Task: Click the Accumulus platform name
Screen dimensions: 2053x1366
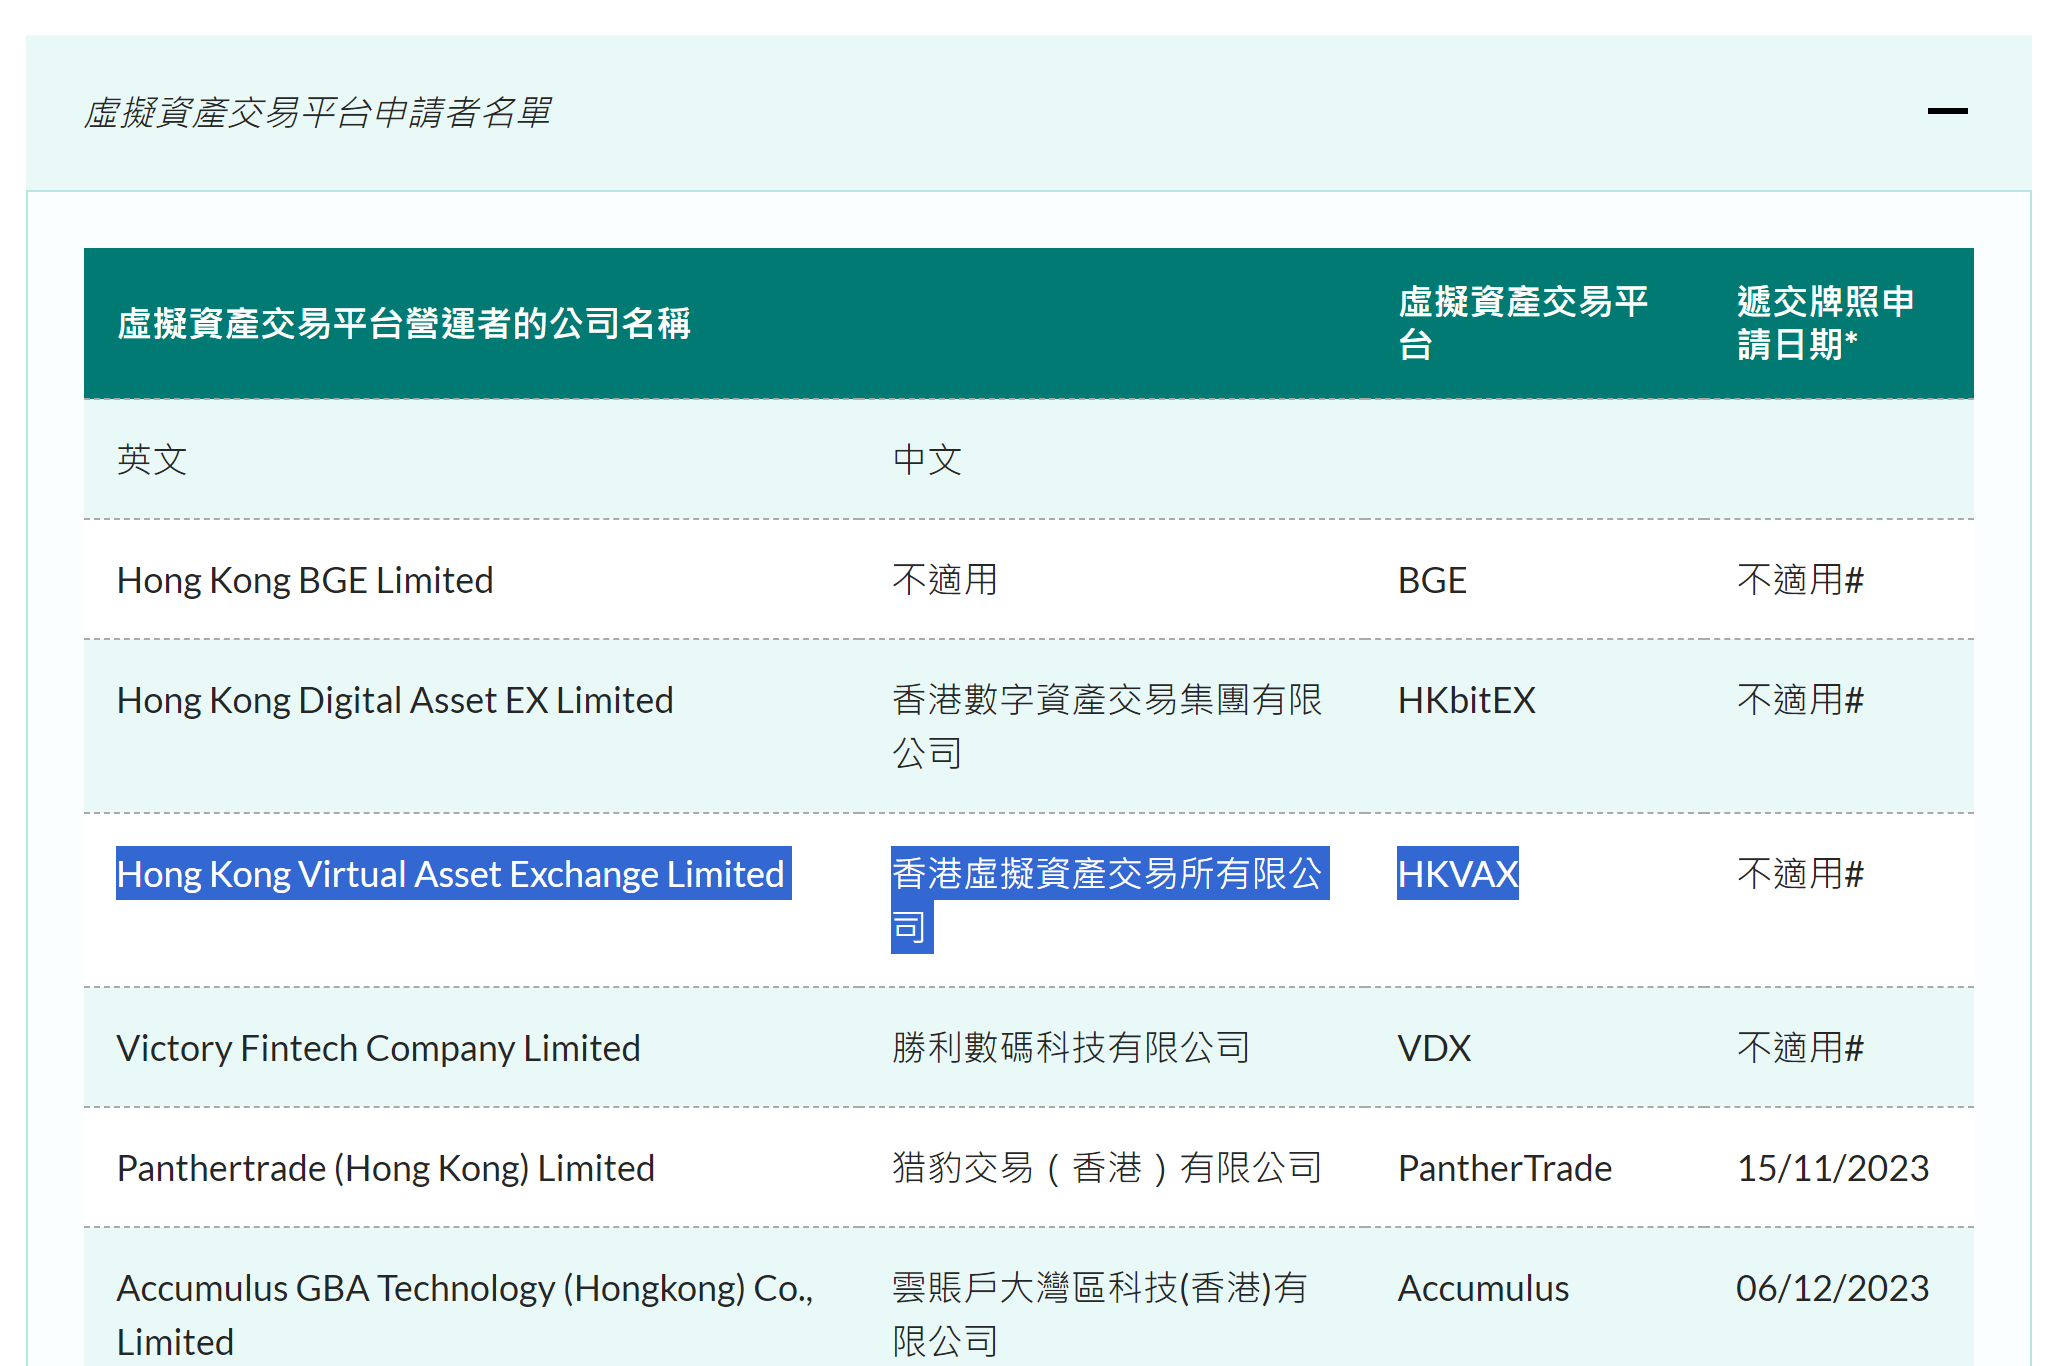Action: [1482, 1288]
